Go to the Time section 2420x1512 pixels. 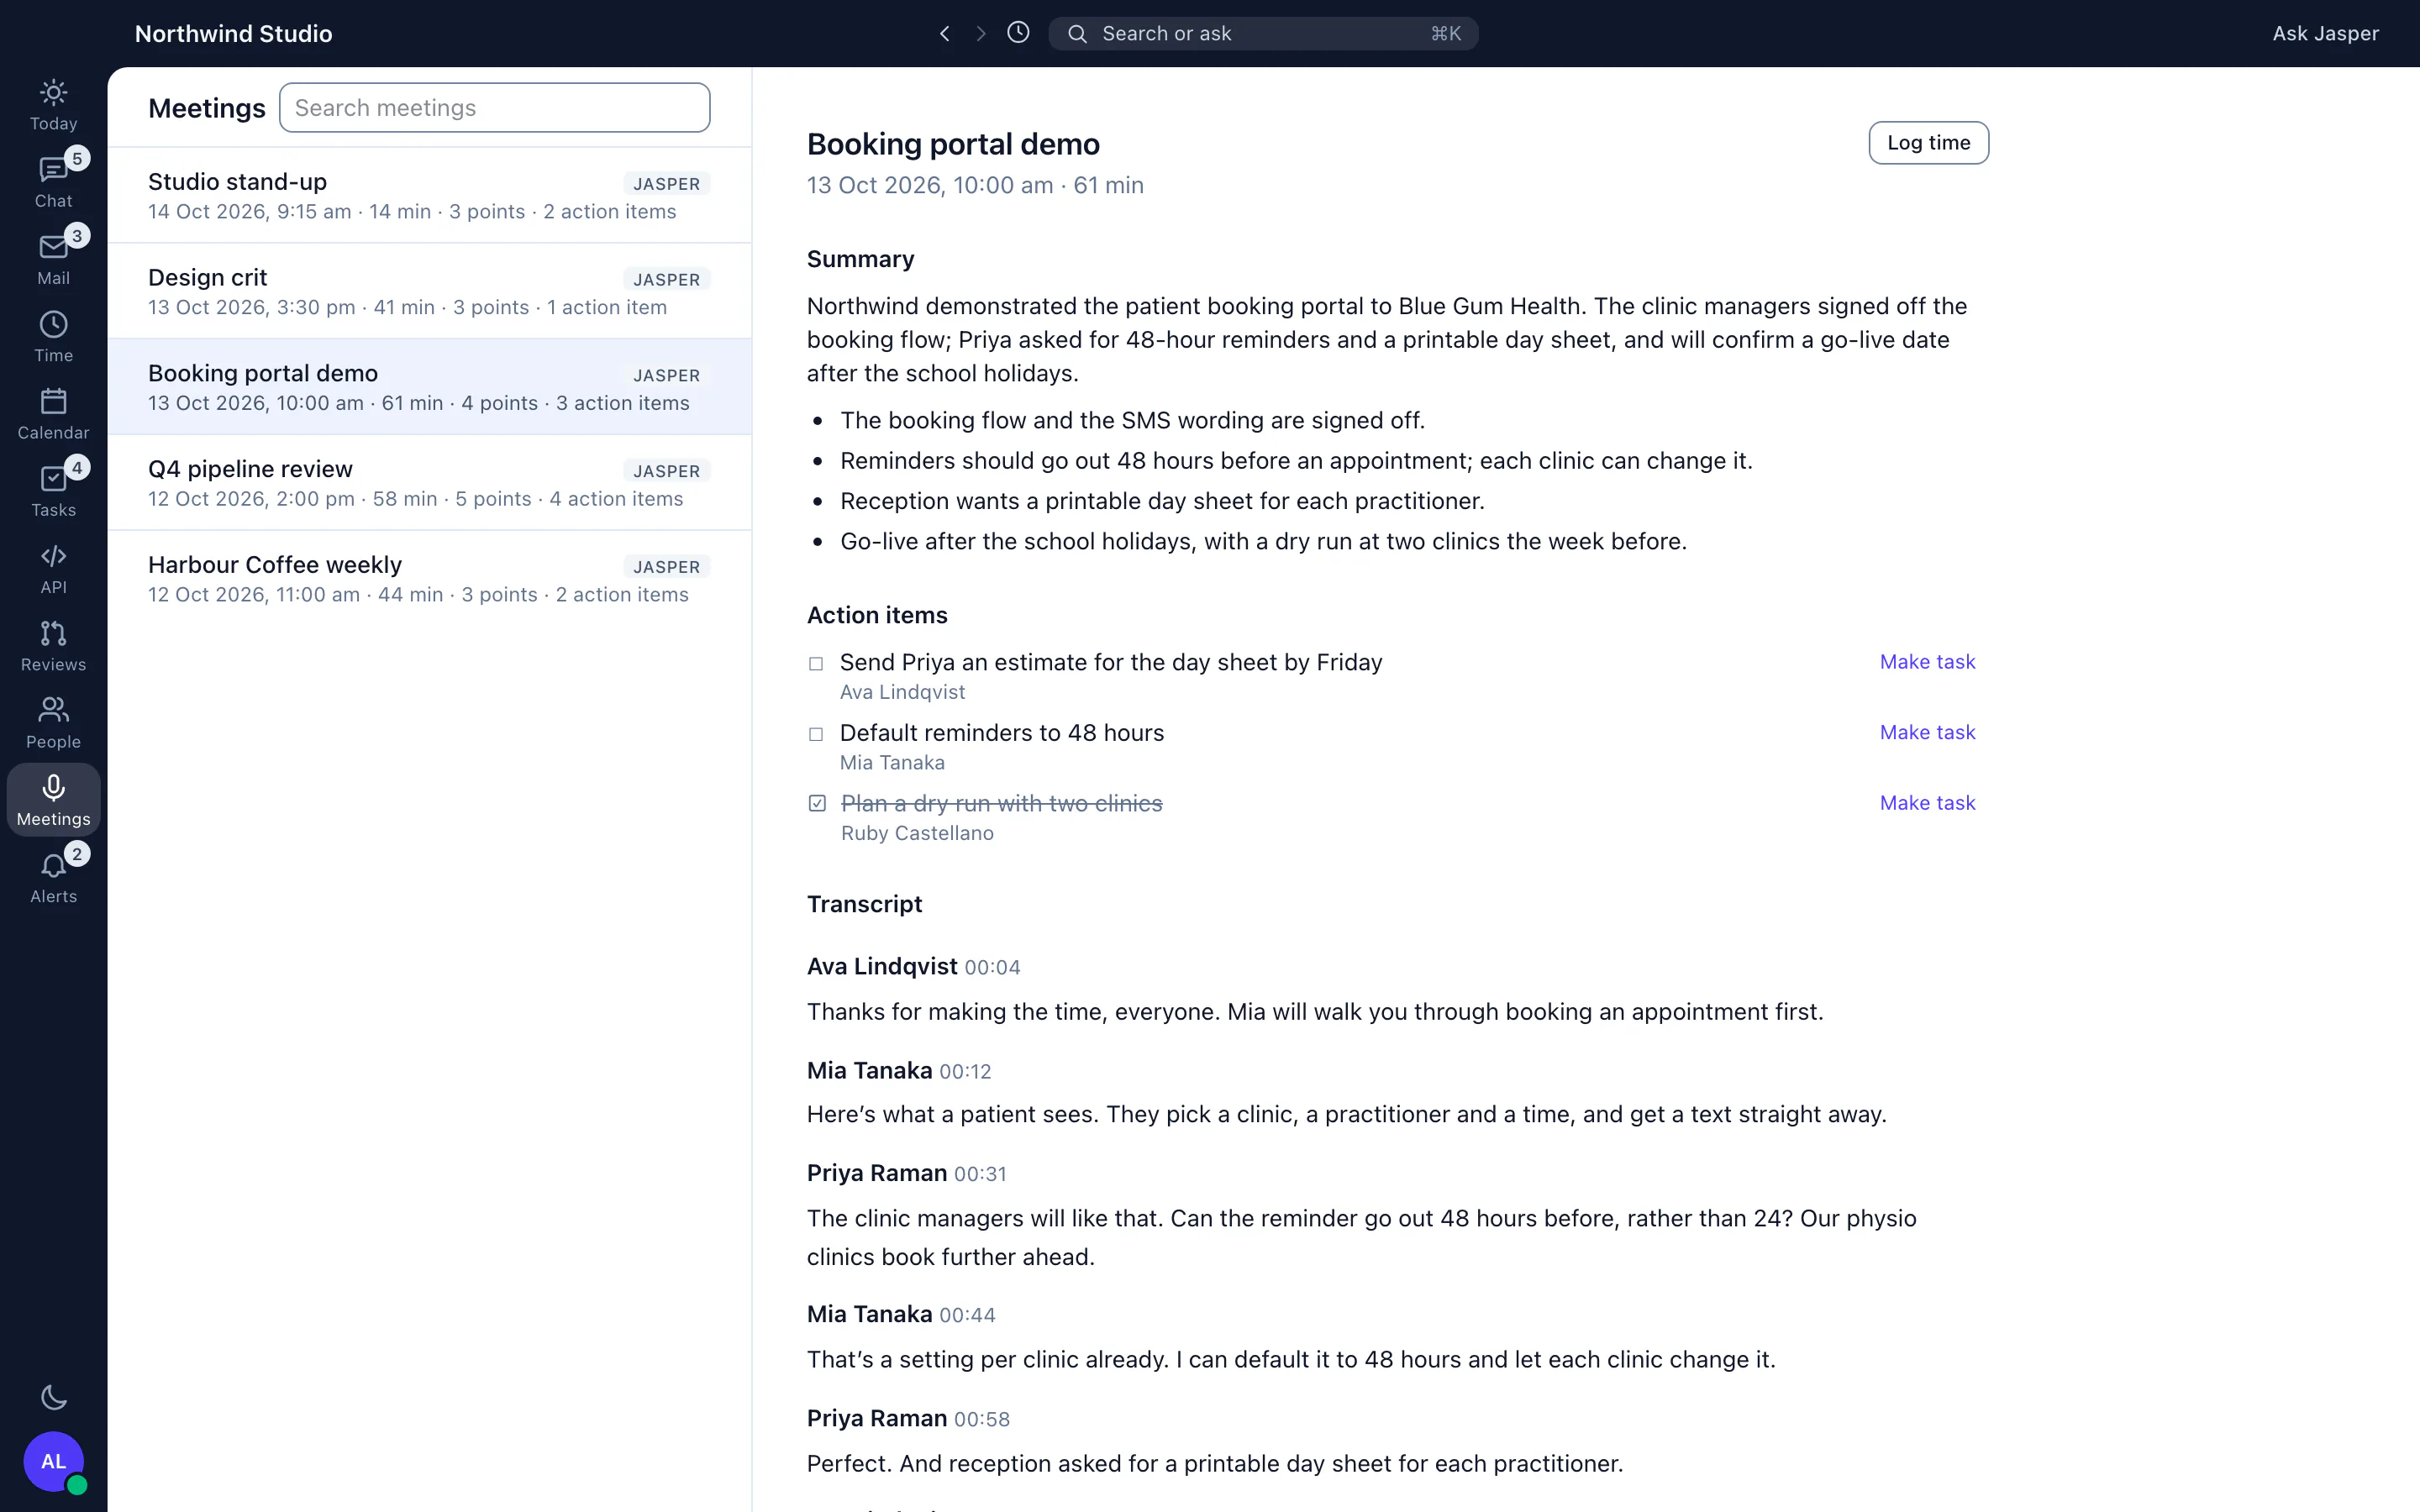pyautogui.click(x=53, y=337)
